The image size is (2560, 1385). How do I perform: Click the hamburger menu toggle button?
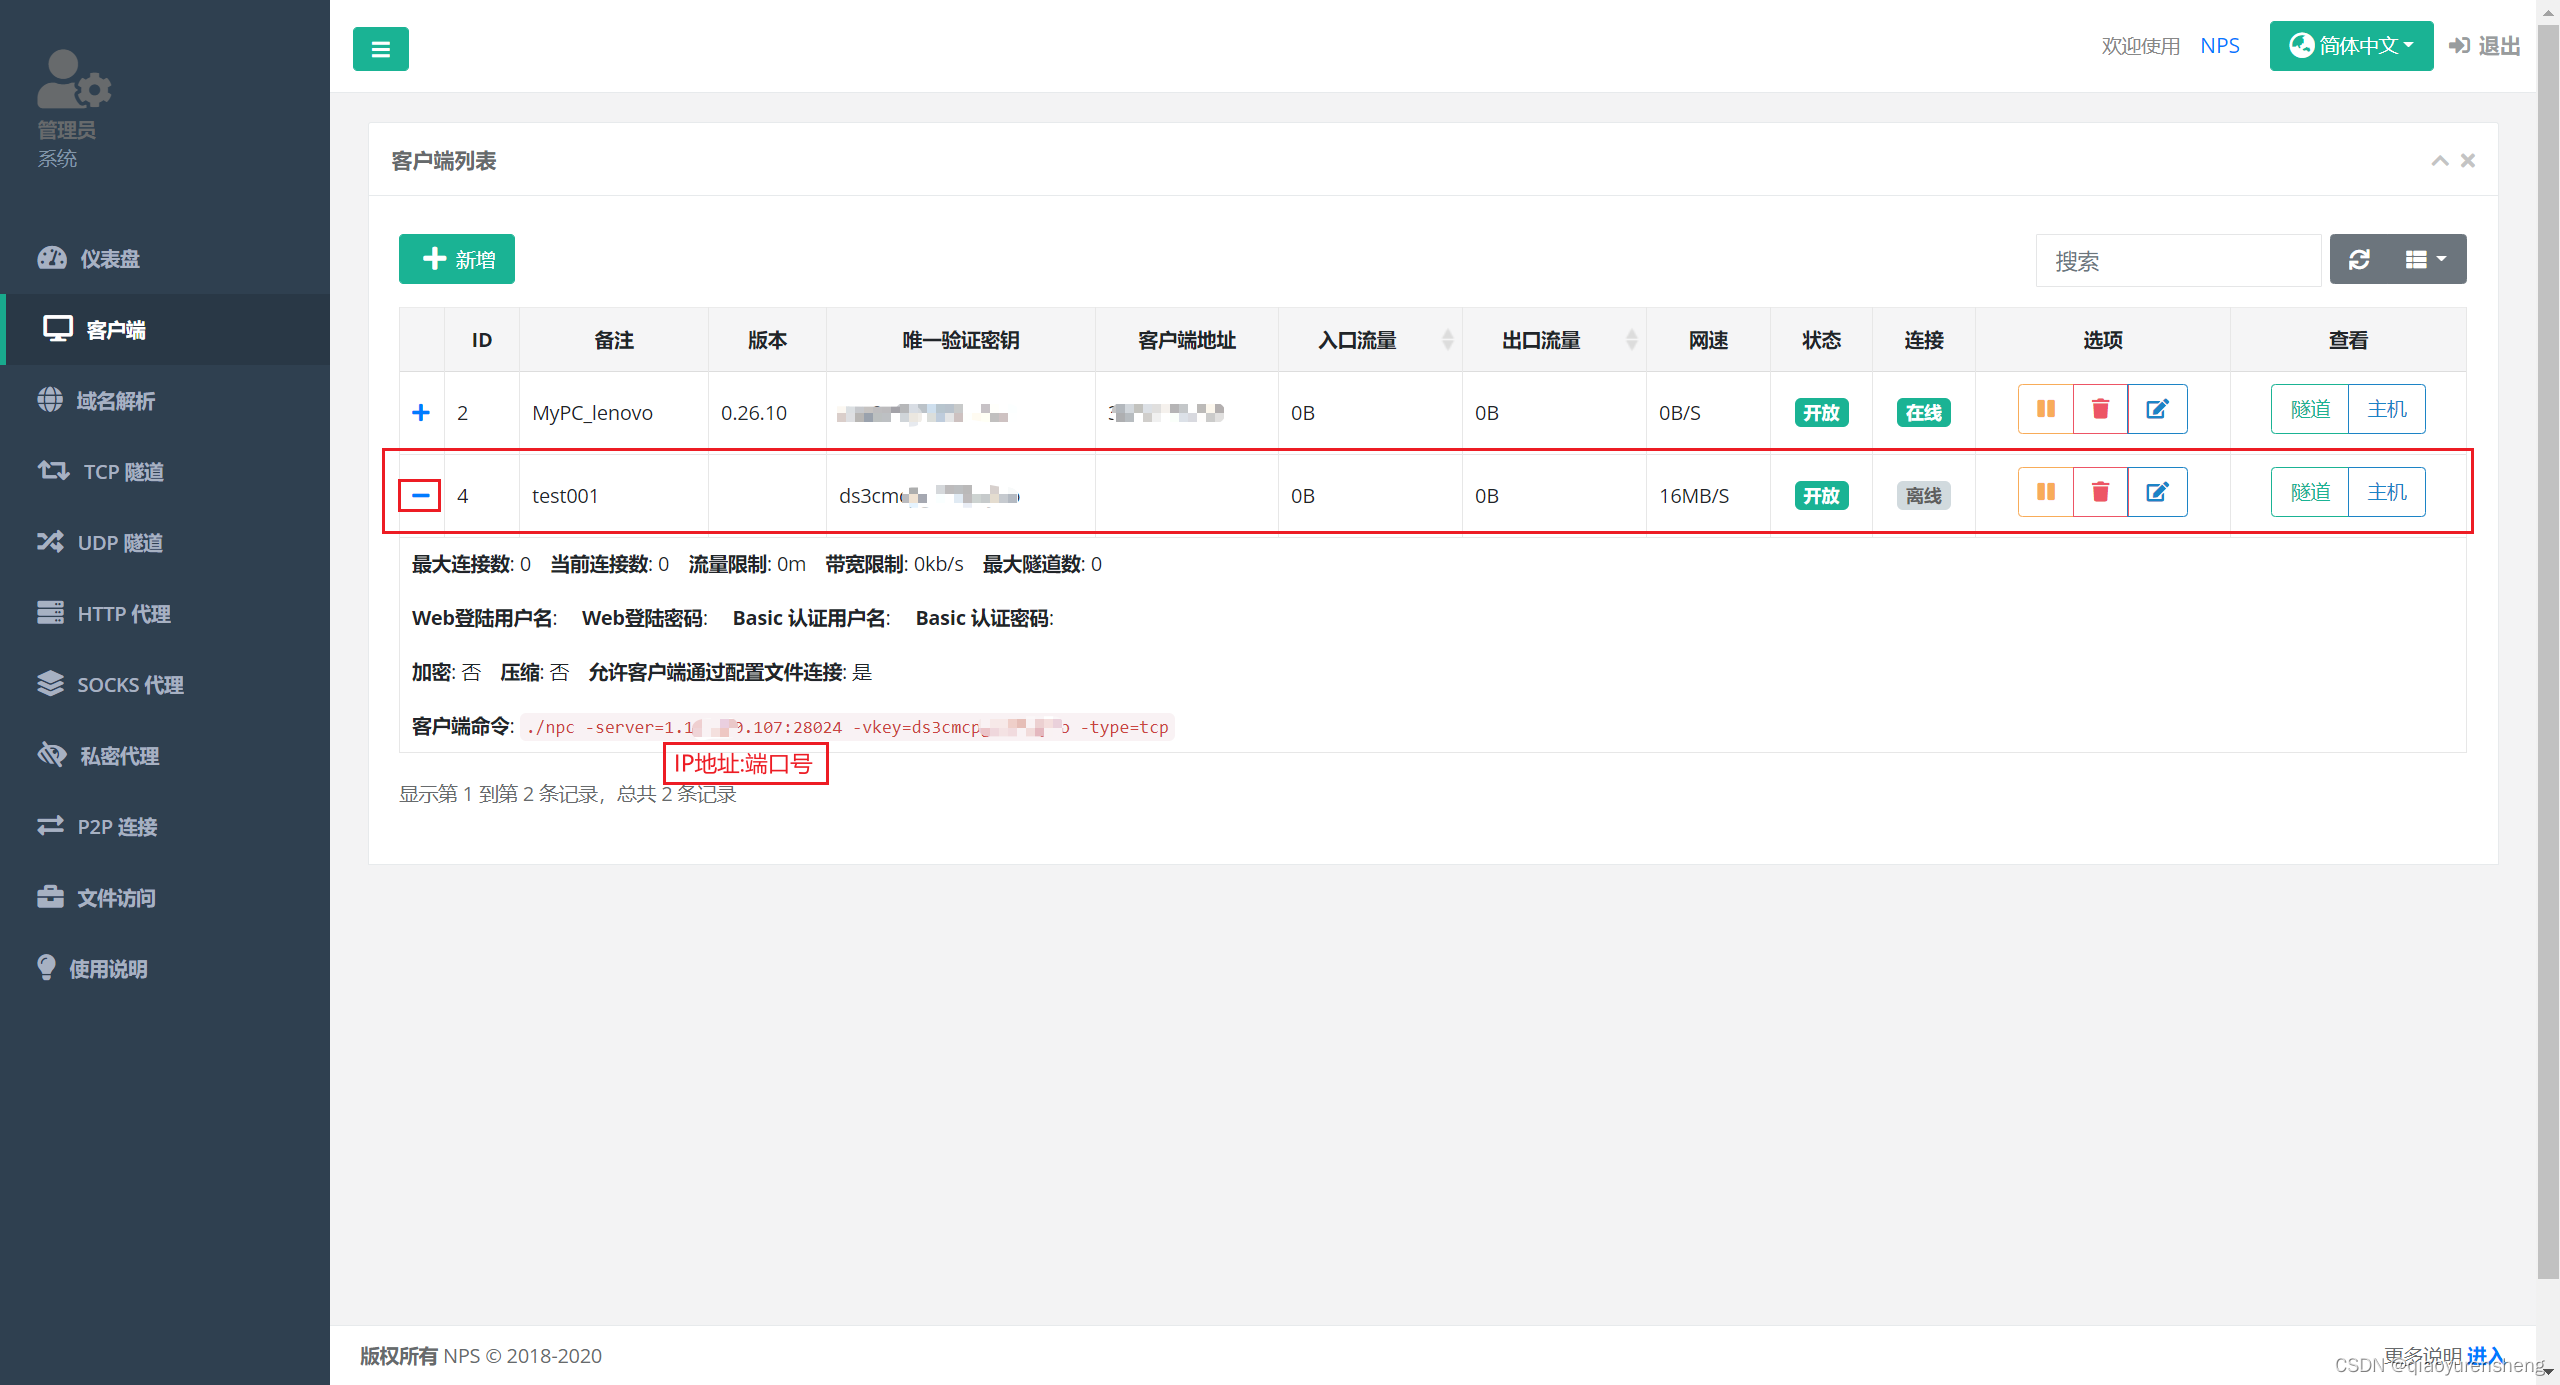pyautogui.click(x=380, y=49)
